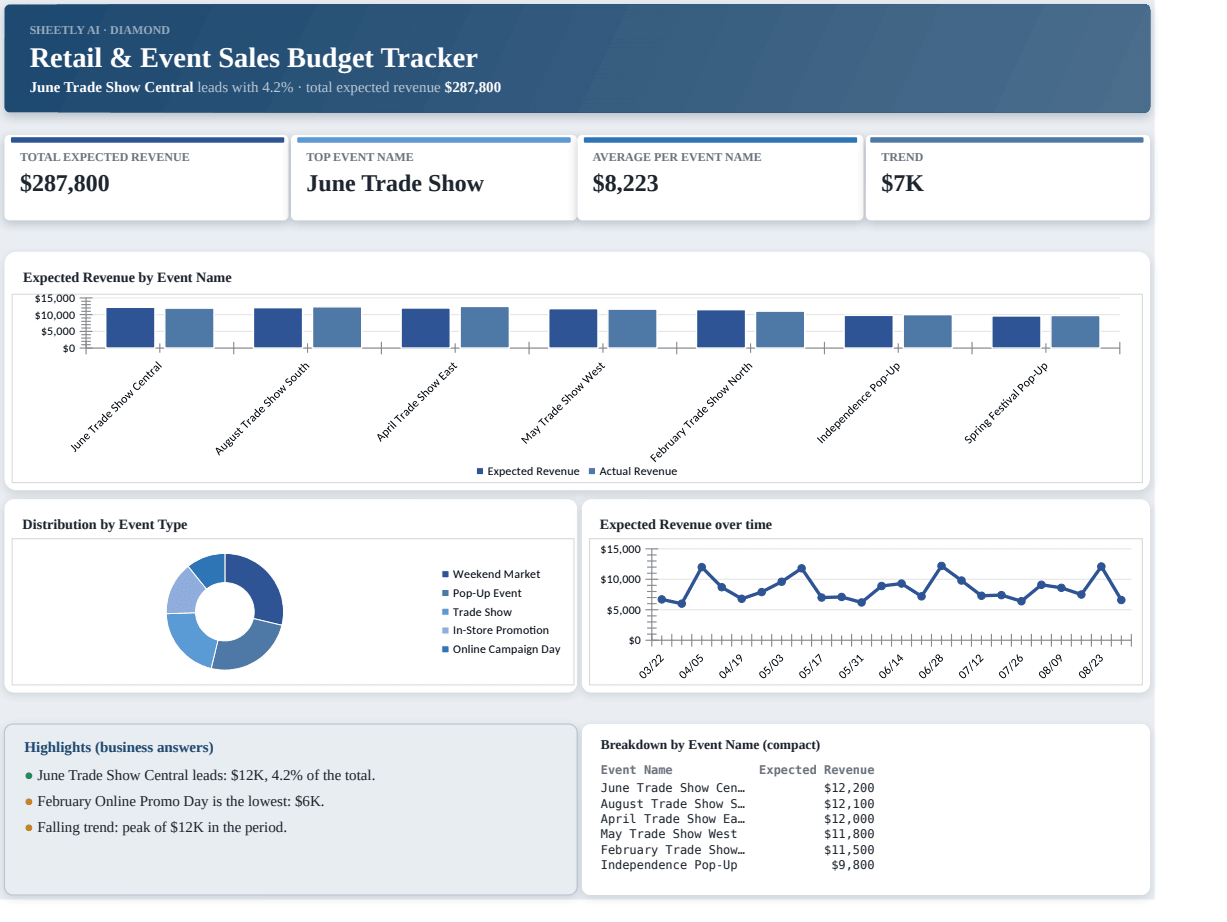Click the April Trade Show East axis label
The width and height of the screenshot is (1227, 922).
416,402
